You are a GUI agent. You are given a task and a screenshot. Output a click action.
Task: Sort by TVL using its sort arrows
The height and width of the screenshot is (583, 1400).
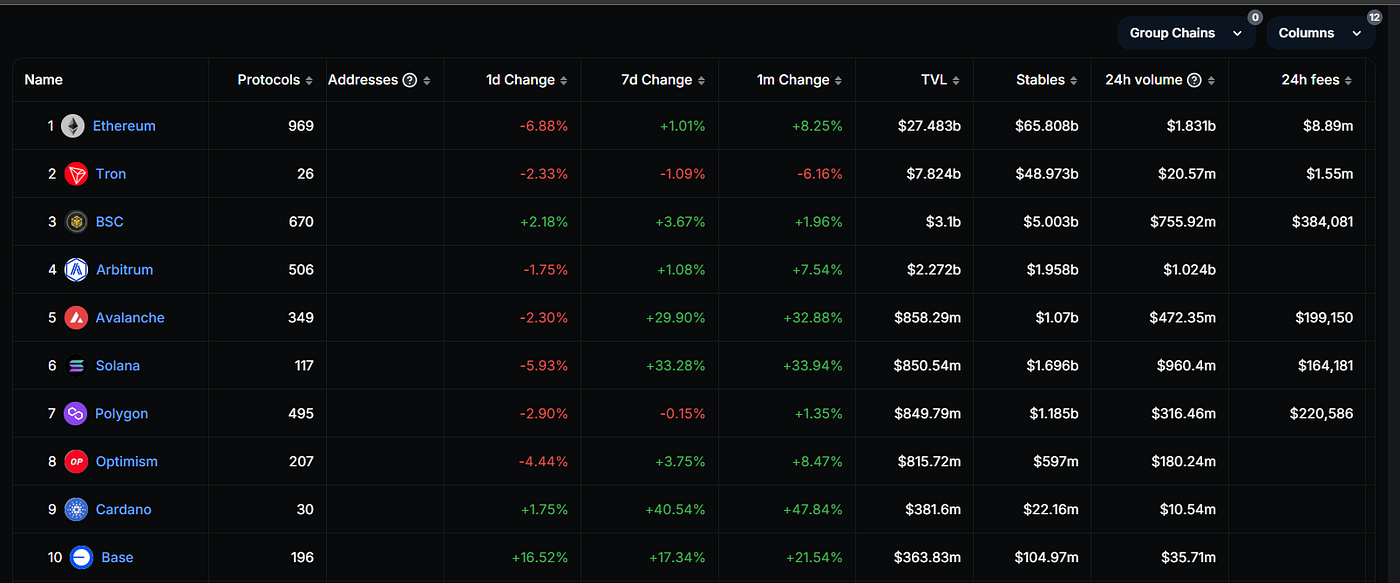[956, 80]
